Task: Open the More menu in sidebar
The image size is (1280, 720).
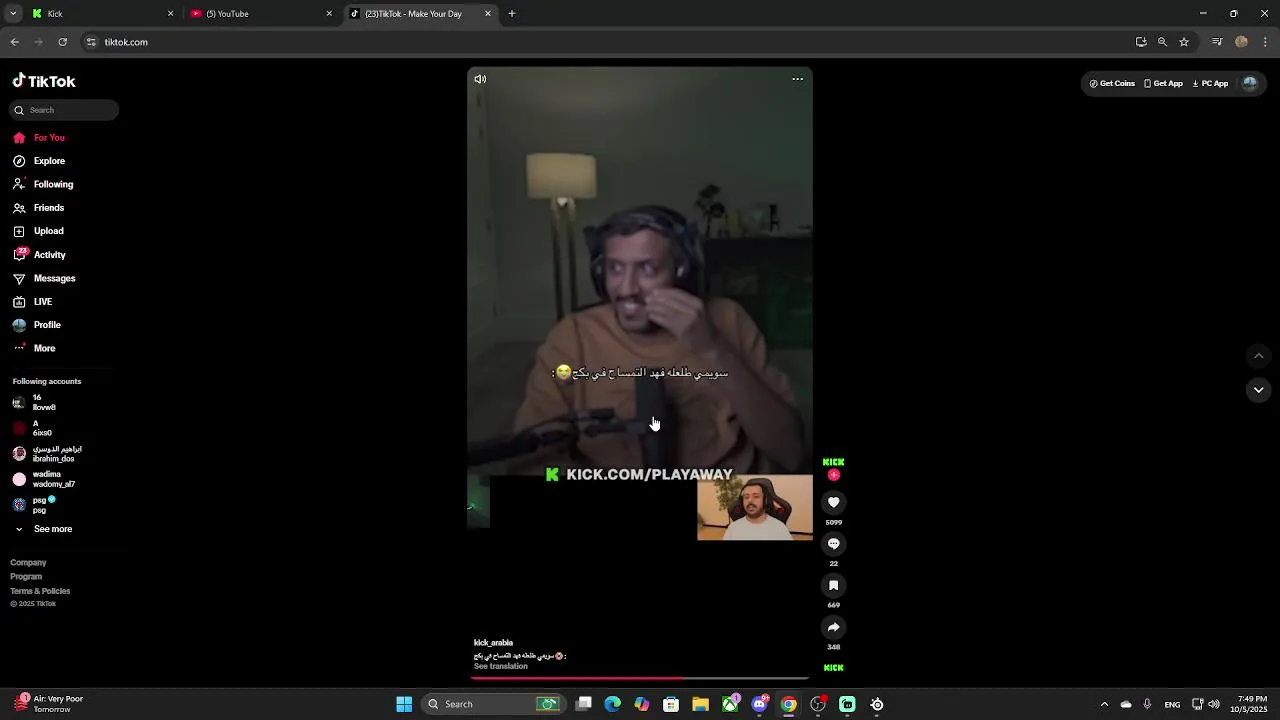Action: (34, 348)
